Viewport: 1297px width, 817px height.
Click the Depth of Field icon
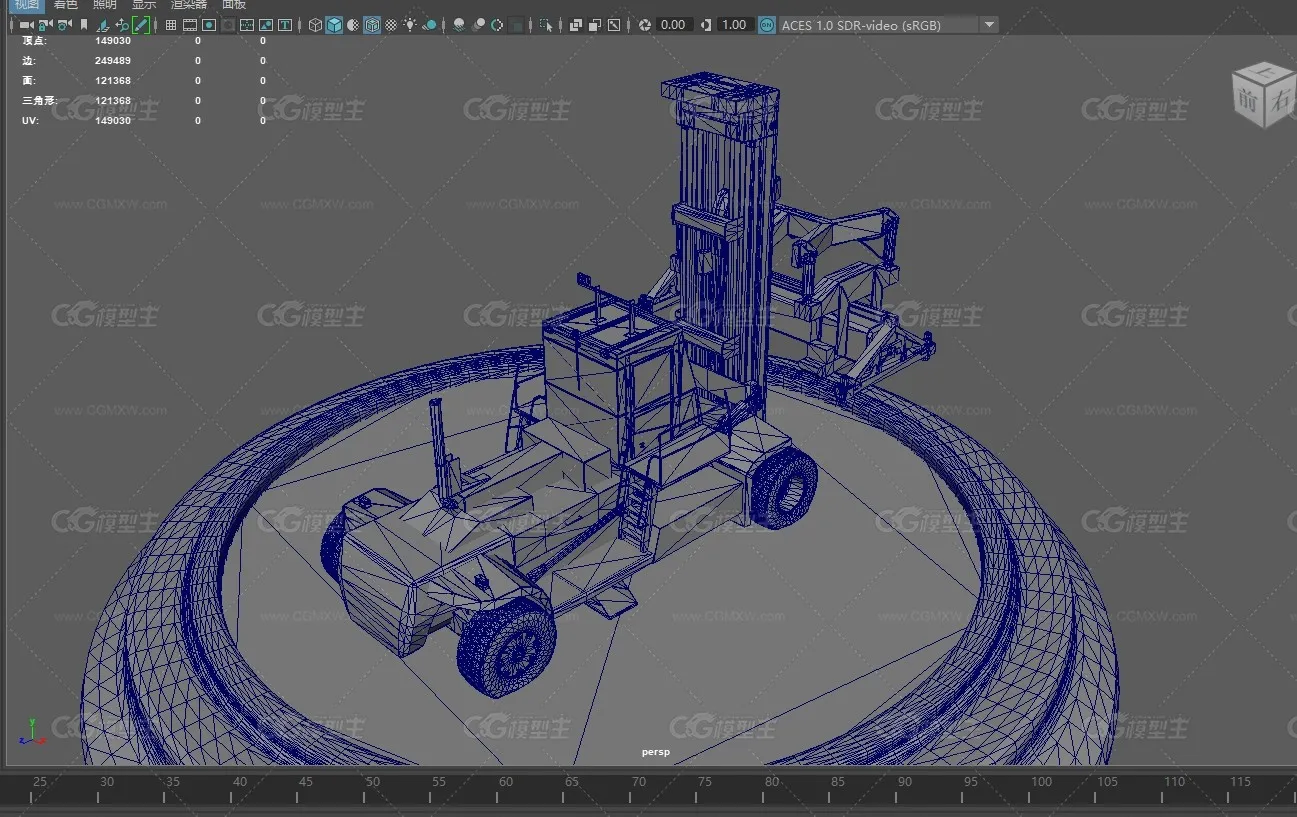(516, 25)
